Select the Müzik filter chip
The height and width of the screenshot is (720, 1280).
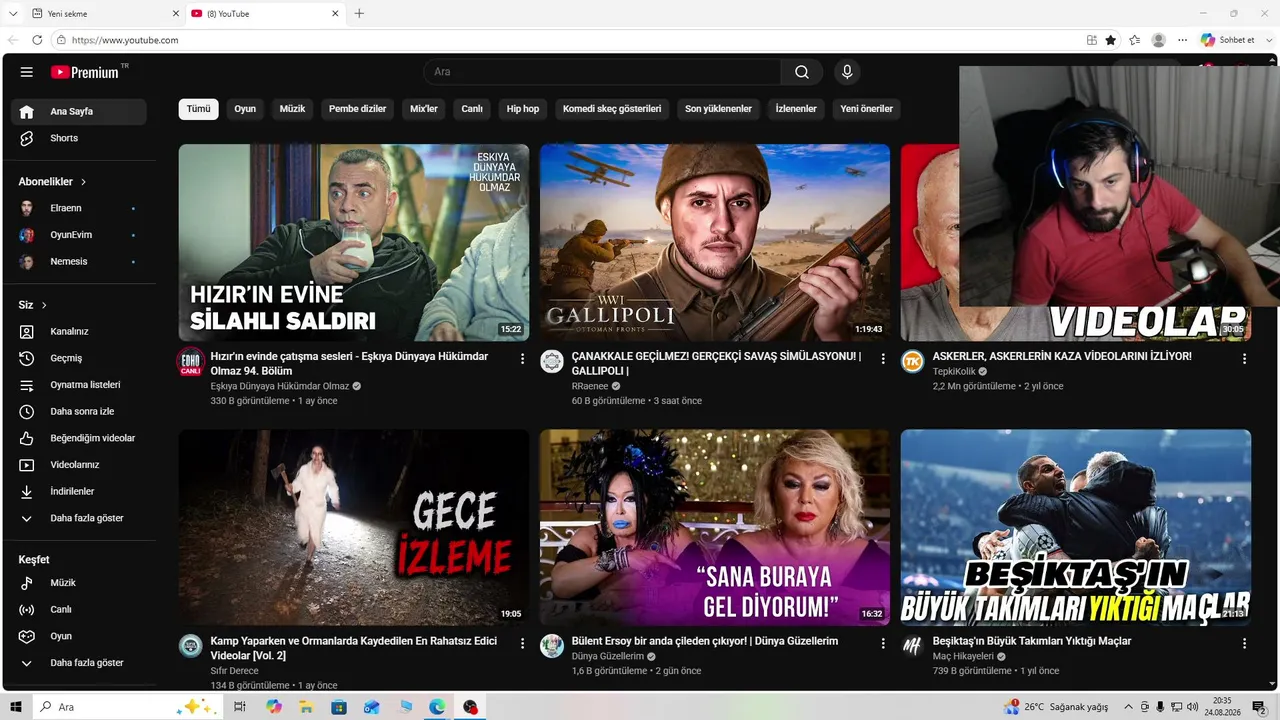292,109
